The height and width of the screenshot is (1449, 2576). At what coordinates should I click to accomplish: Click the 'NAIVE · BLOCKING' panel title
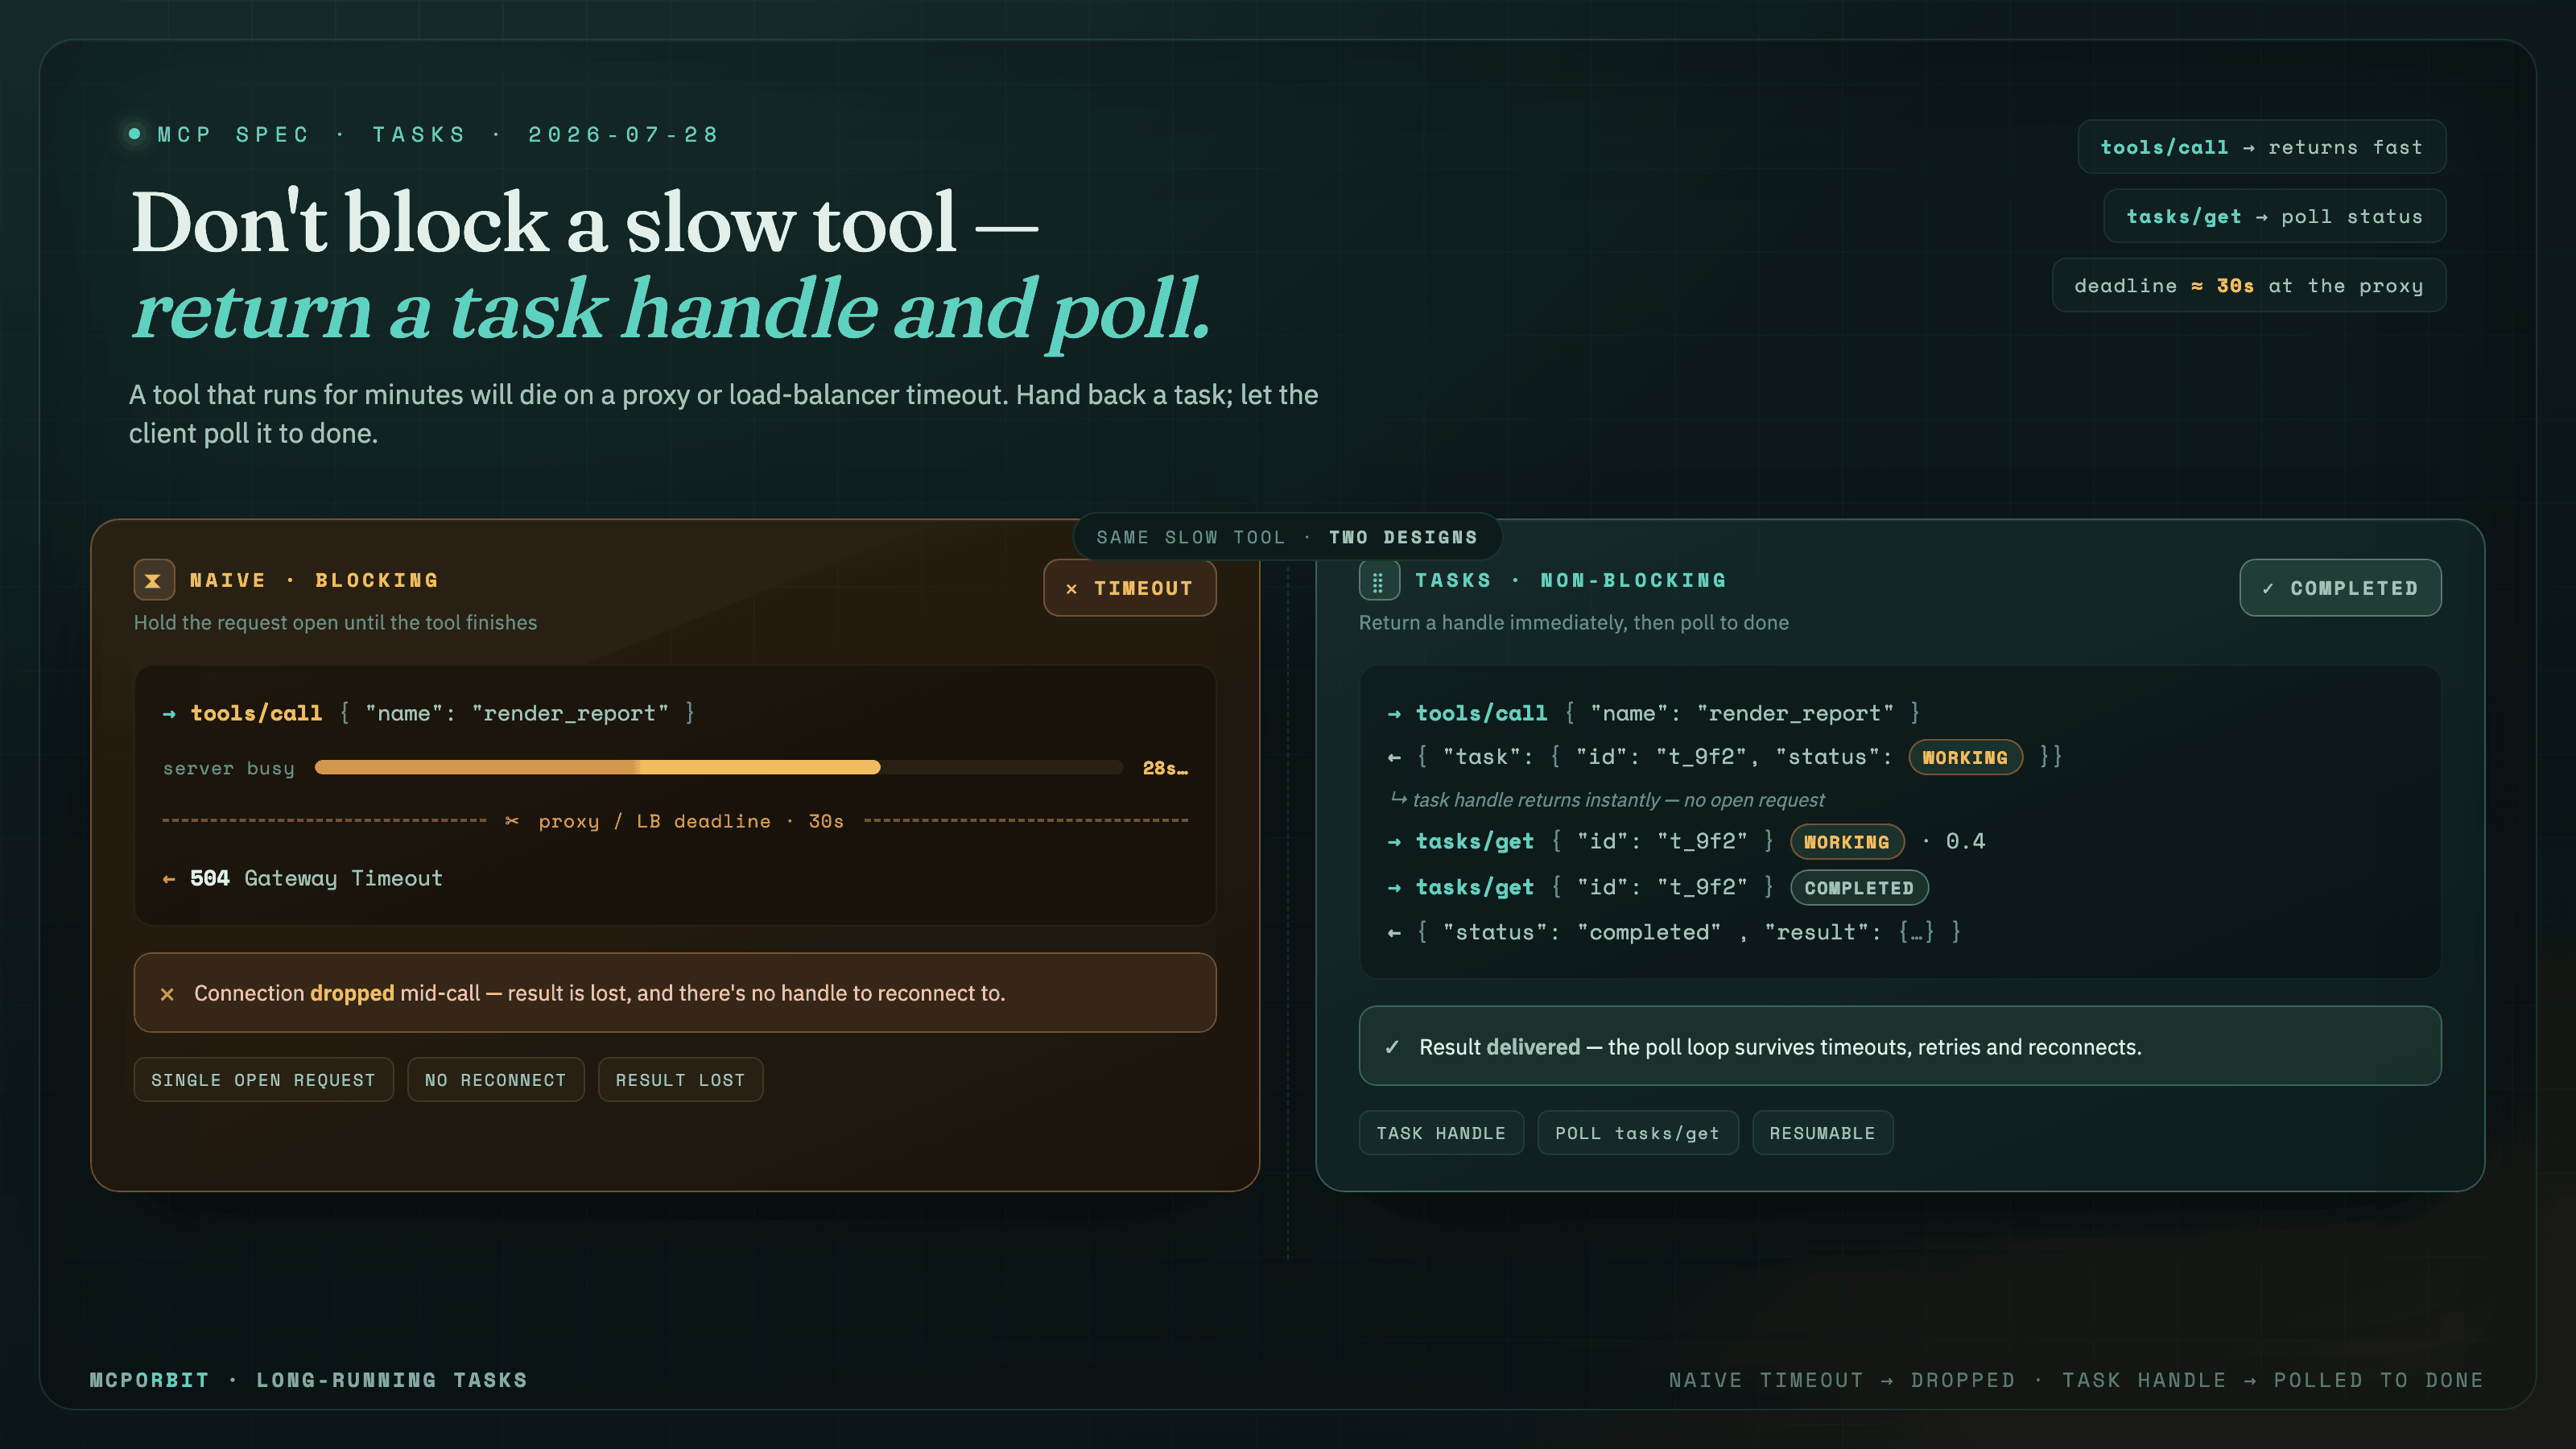314,580
